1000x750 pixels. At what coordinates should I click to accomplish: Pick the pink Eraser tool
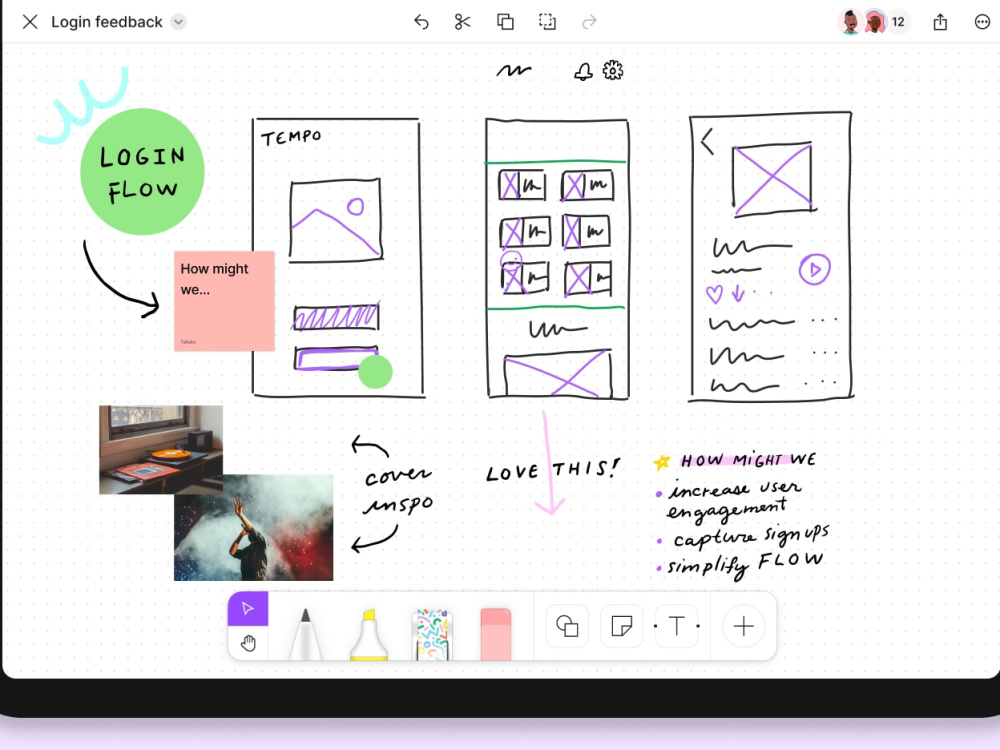[496, 633]
